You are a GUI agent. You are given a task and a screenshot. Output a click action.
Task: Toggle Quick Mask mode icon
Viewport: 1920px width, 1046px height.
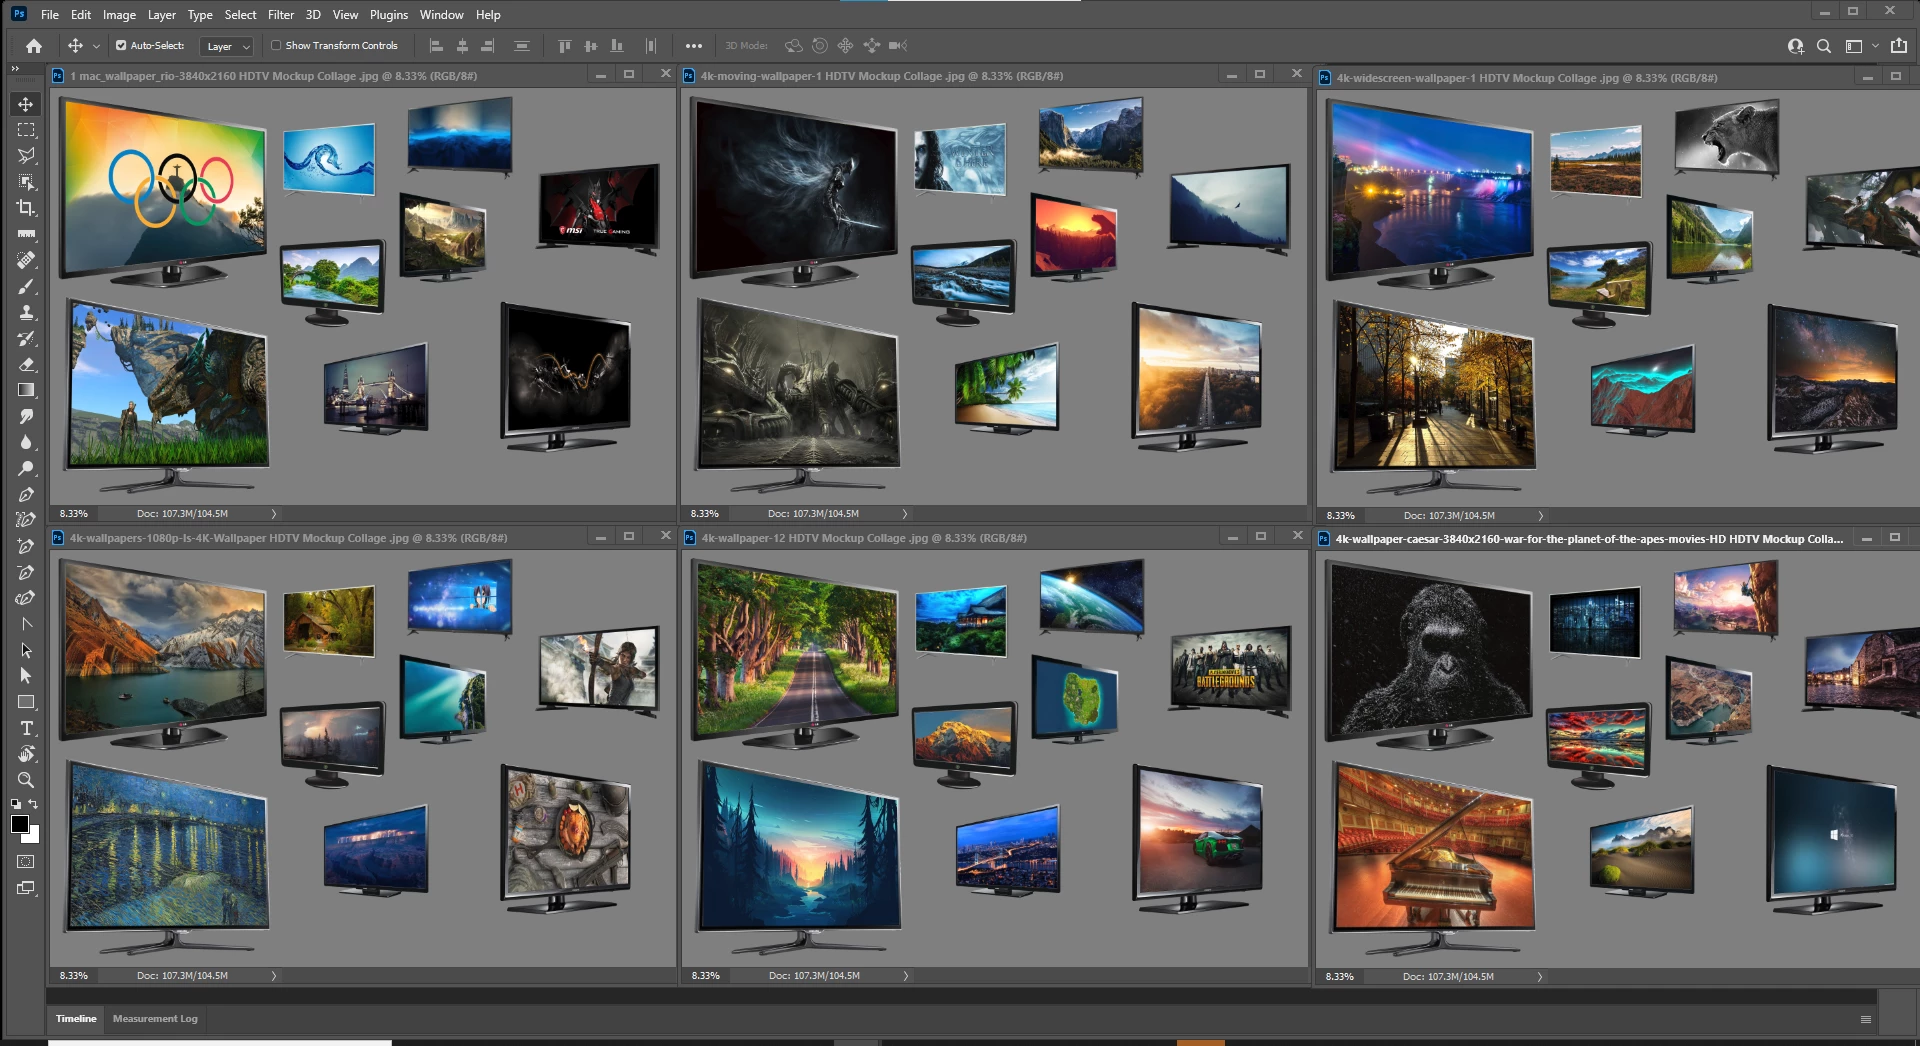[26, 861]
